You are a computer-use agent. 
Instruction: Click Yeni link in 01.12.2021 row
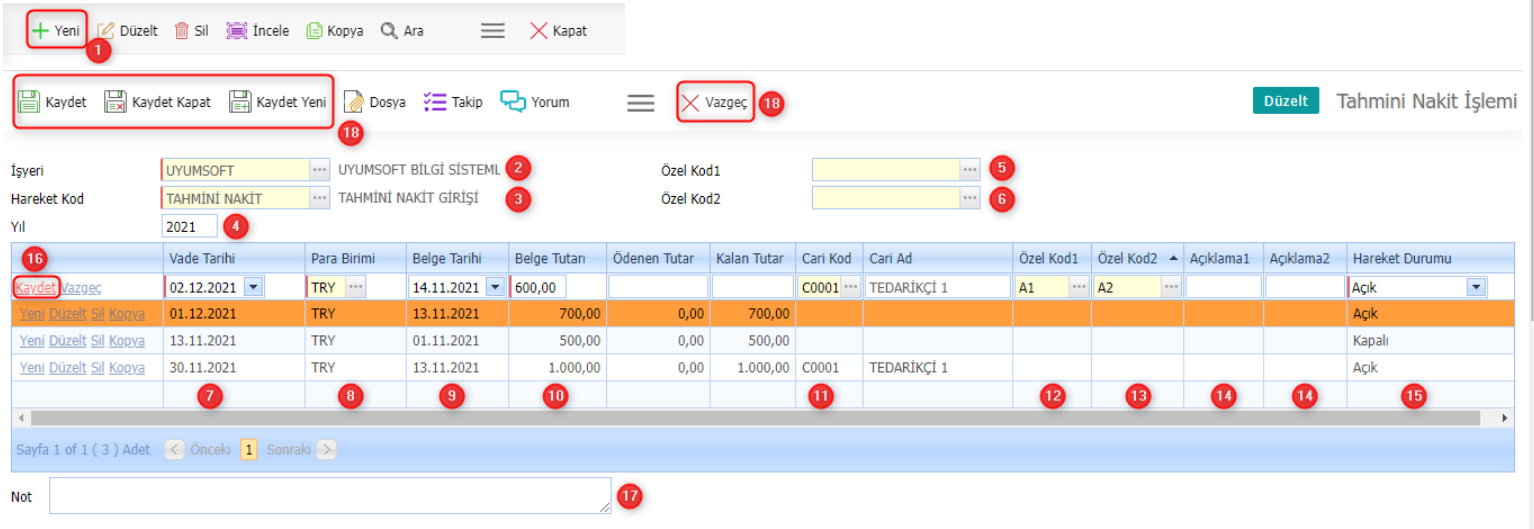click(x=32, y=314)
